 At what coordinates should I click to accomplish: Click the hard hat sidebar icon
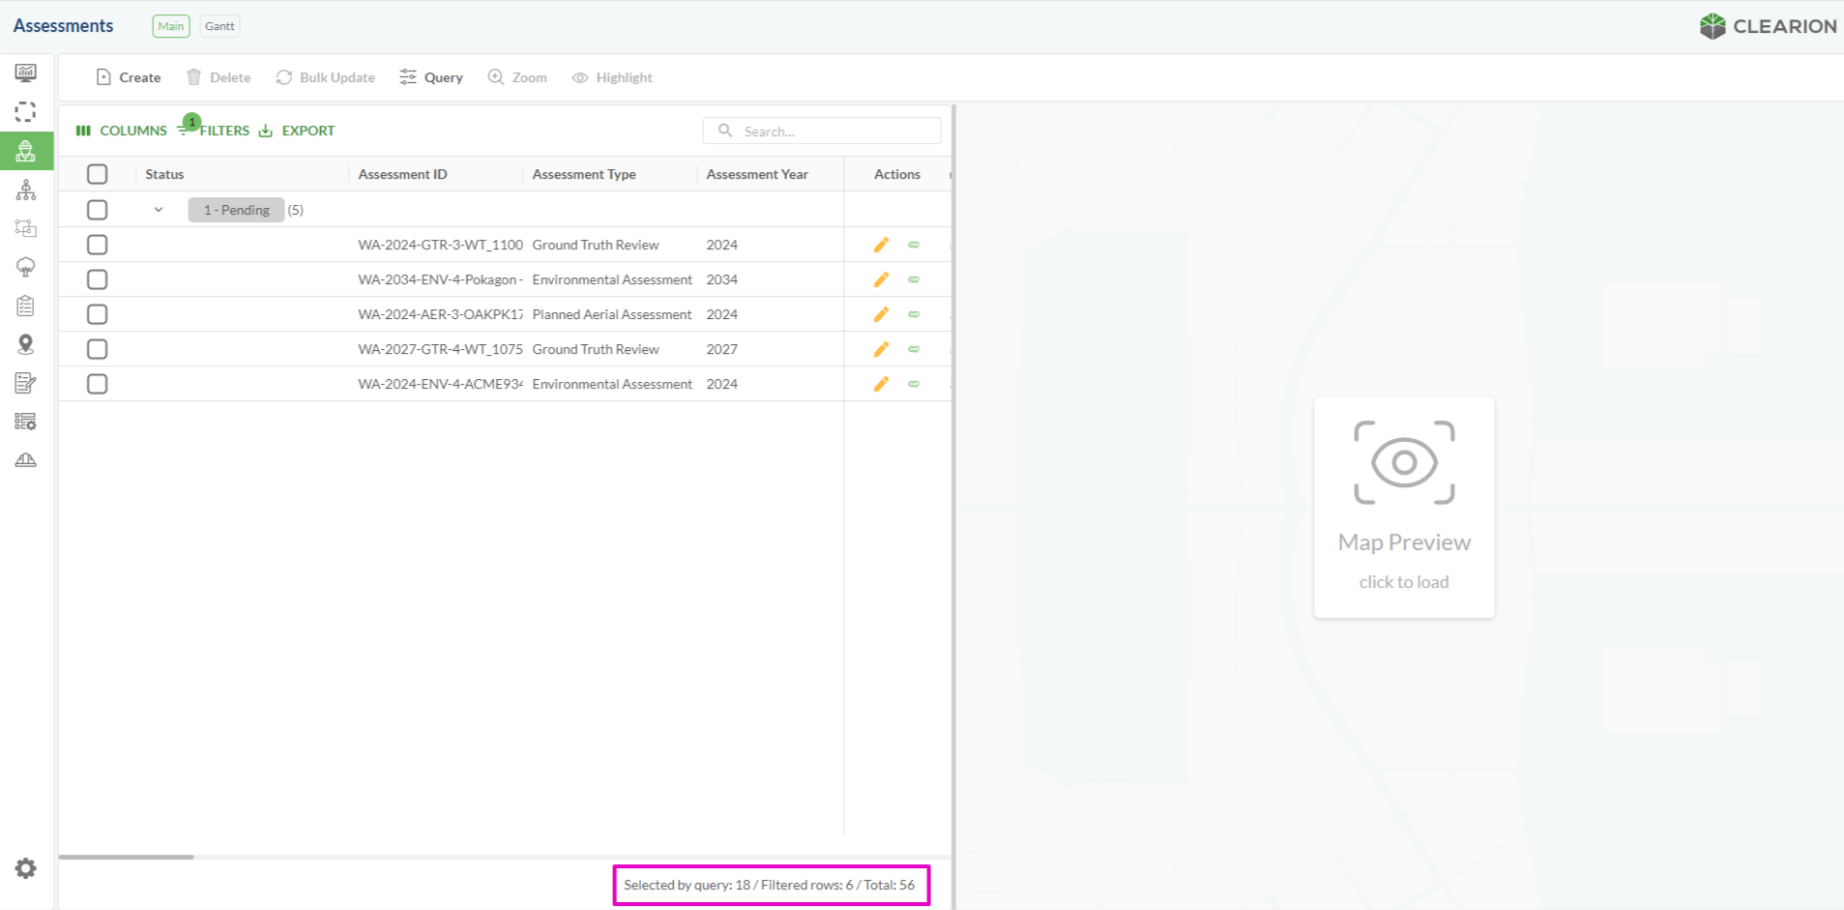tap(26, 460)
